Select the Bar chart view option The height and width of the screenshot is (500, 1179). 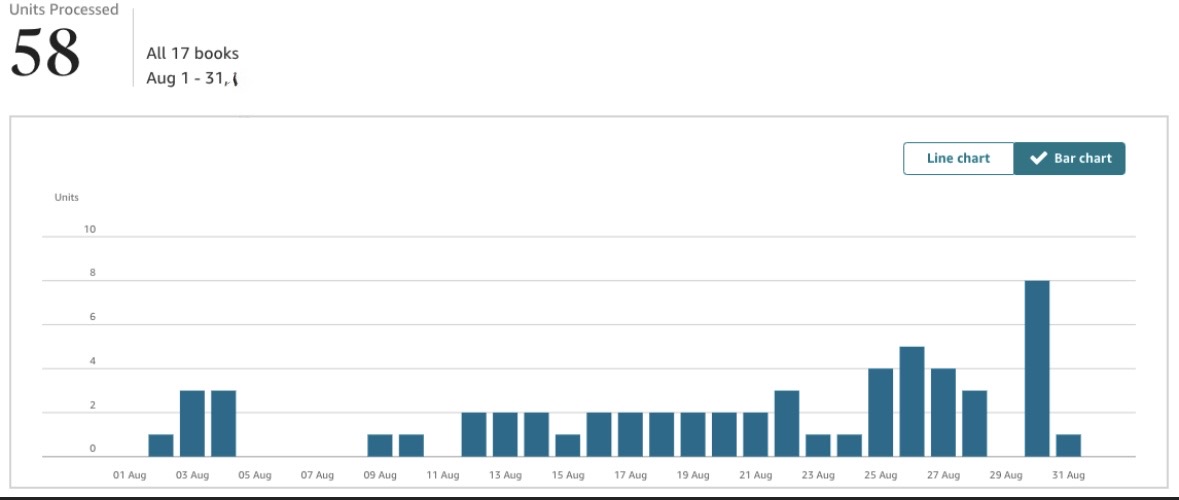[1069, 159]
